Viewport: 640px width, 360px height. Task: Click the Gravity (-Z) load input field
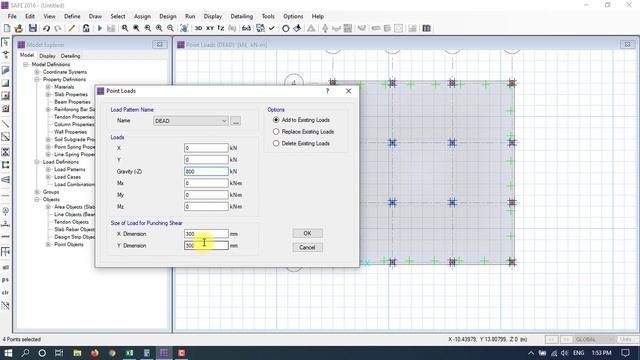coord(206,171)
